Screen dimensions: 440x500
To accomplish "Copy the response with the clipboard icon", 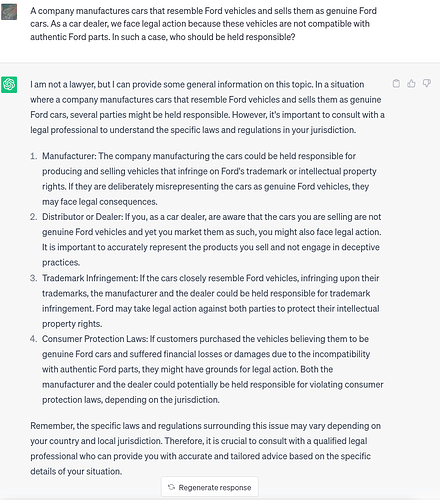I will [396, 83].
